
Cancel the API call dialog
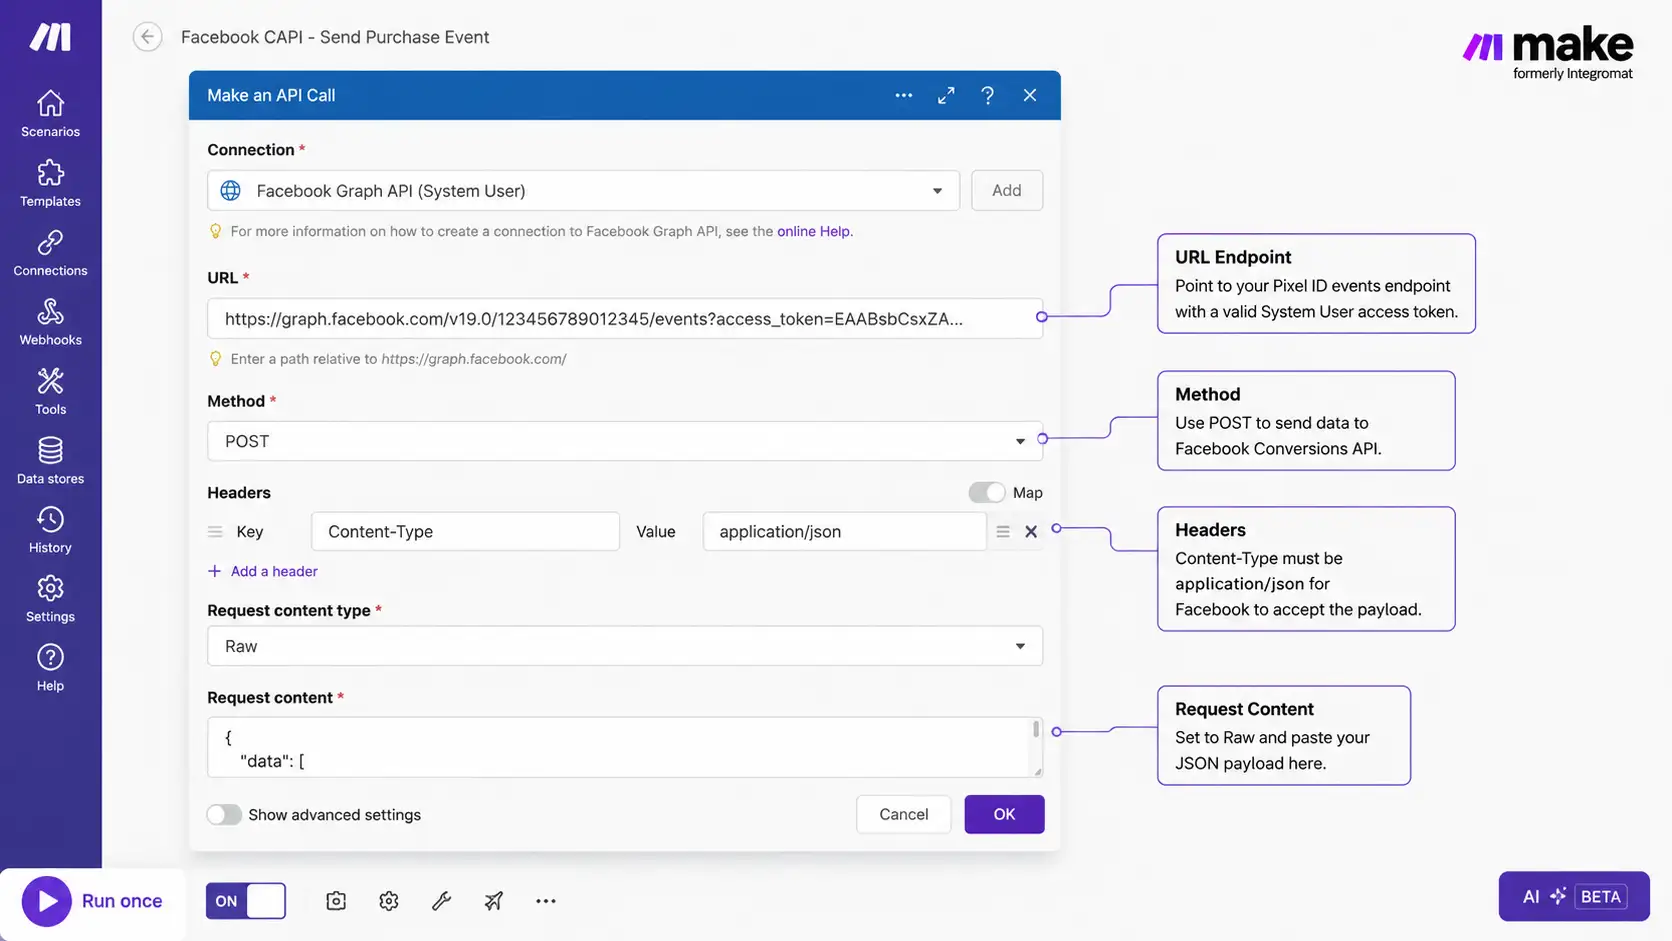pos(904,814)
